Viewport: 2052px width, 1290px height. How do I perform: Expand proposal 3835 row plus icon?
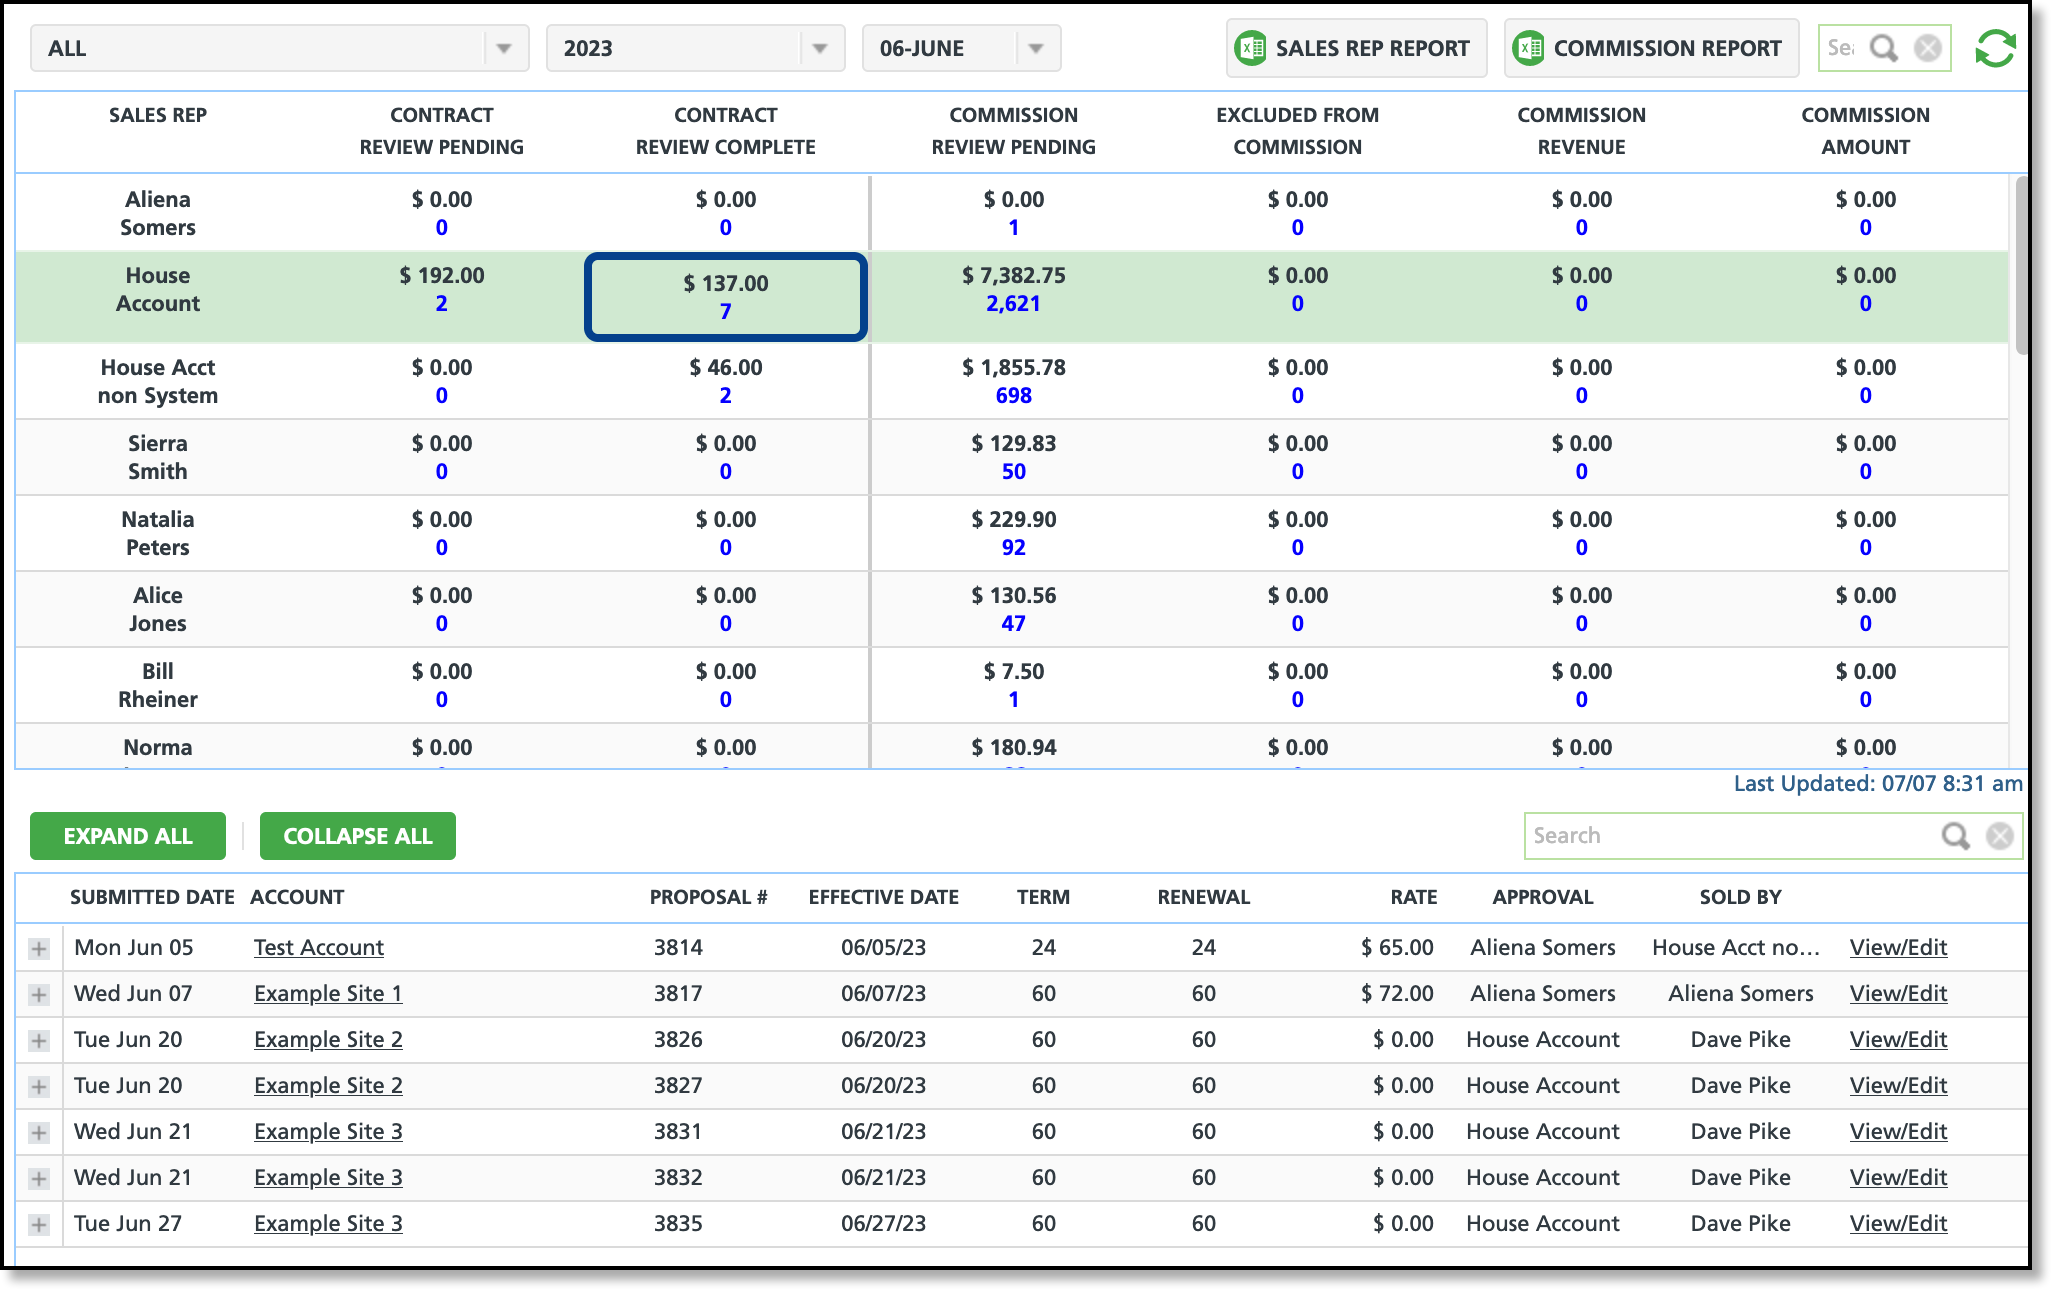tap(39, 1224)
